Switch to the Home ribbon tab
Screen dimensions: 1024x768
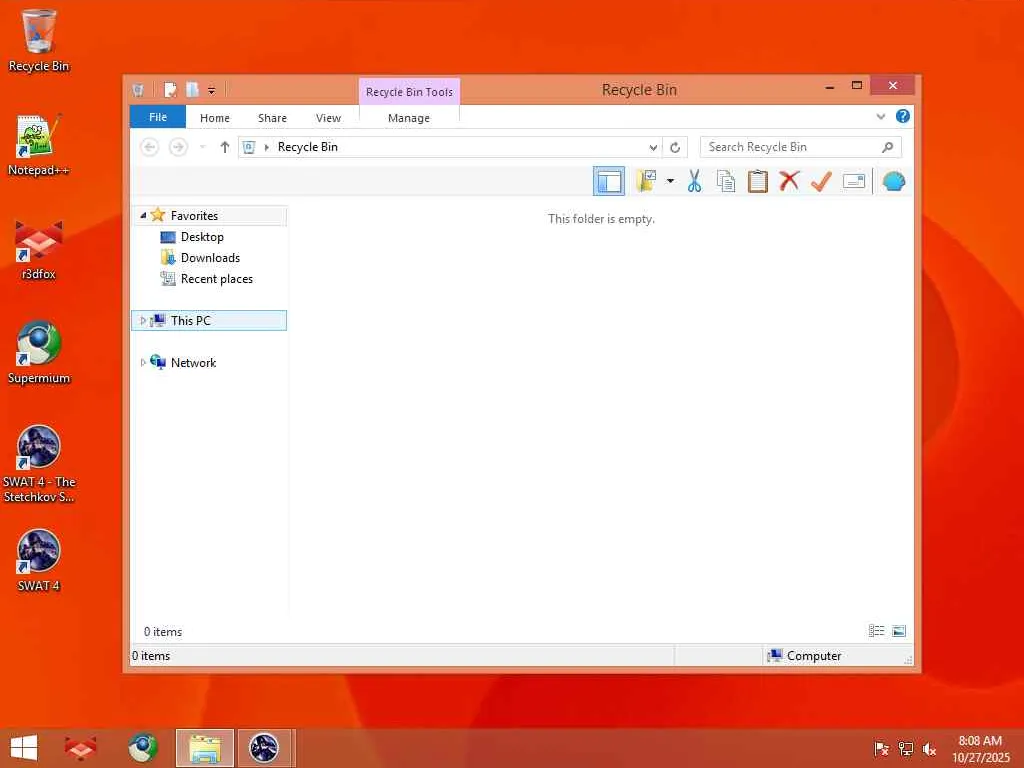point(215,118)
